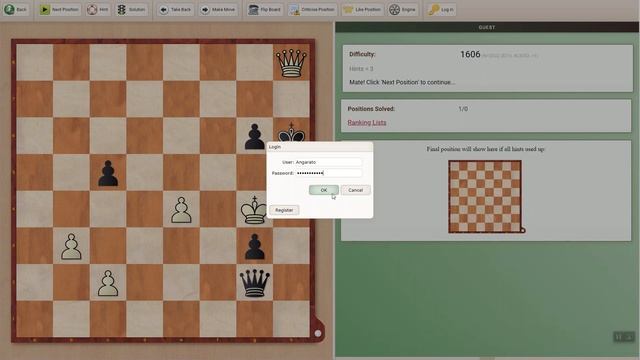640x360 pixels.
Task: Select the black pawn on g3
Action: [x=254, y=246]
